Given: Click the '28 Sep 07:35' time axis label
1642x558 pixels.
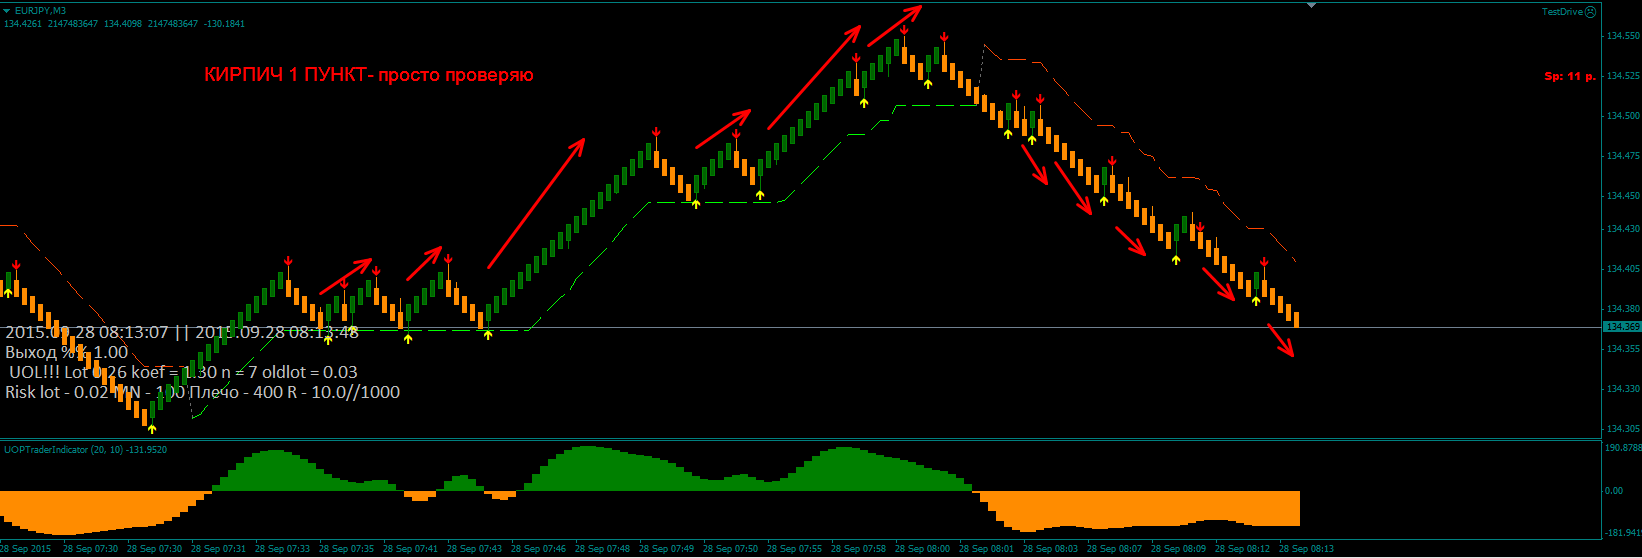Looking at the screenshot, I should click(x=346, y=549).
